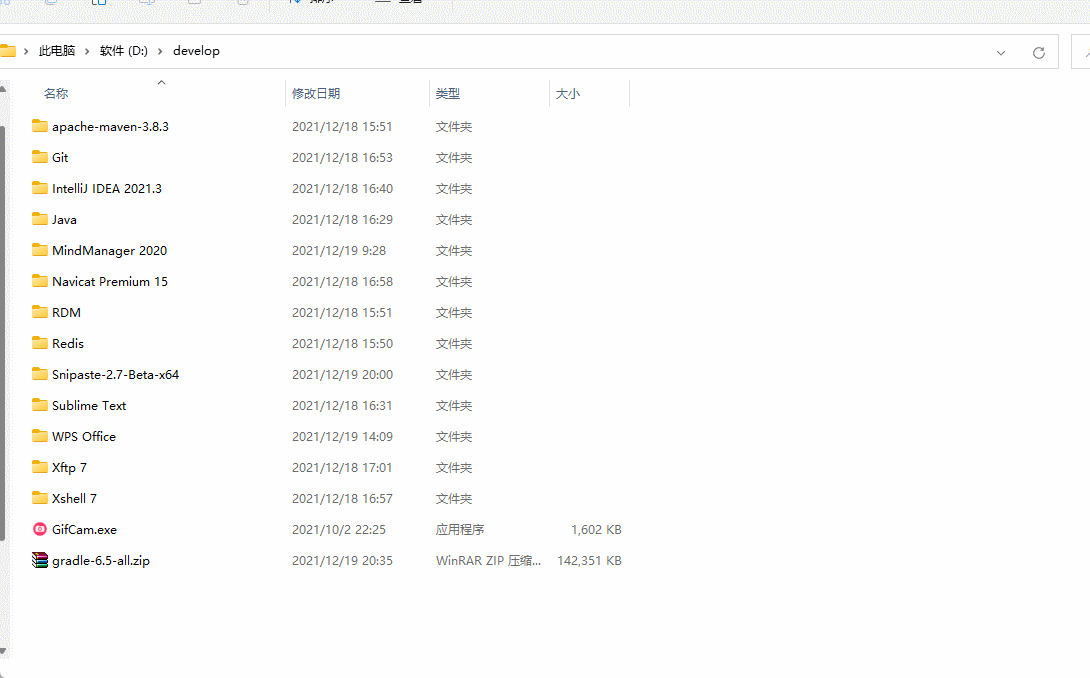Select the gradle-6.5-all.zip file name
This screenshot has width=1090, height=678.
[101, 560]
